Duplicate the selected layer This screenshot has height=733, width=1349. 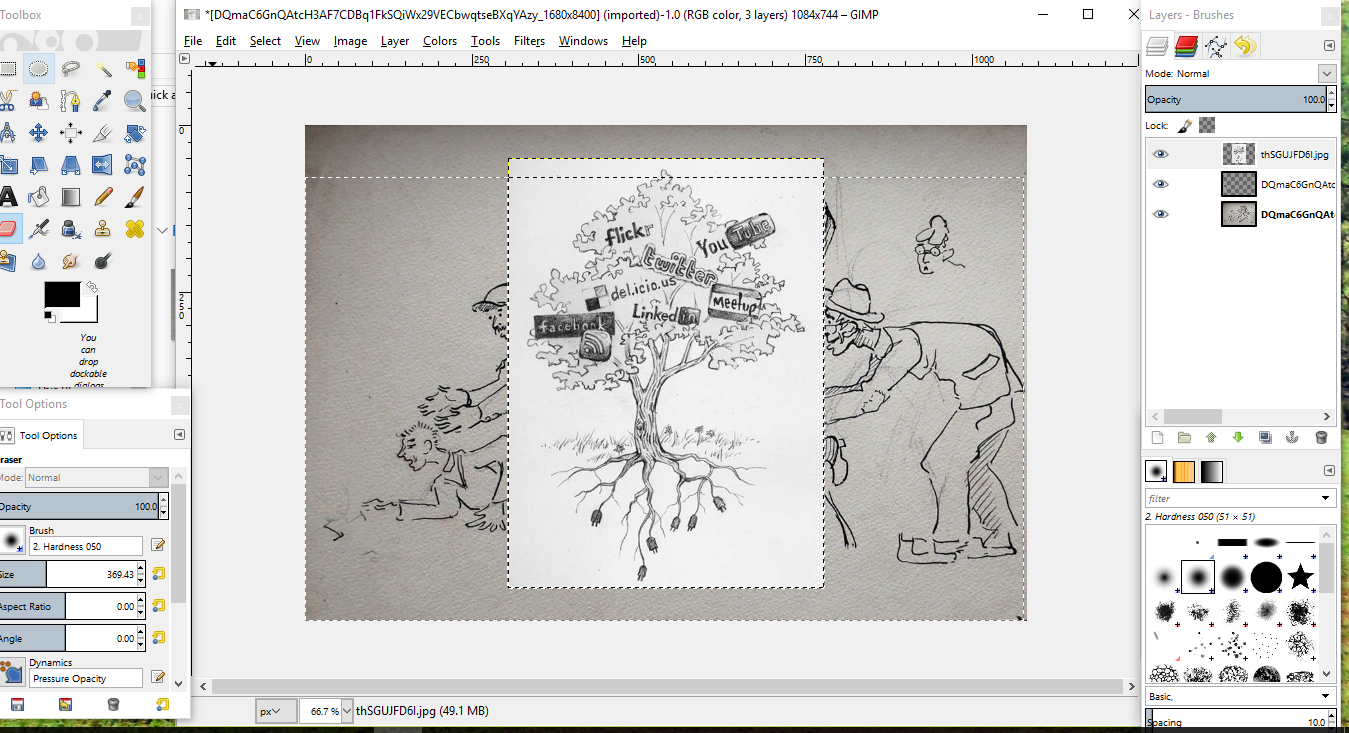coord(1265,437)
